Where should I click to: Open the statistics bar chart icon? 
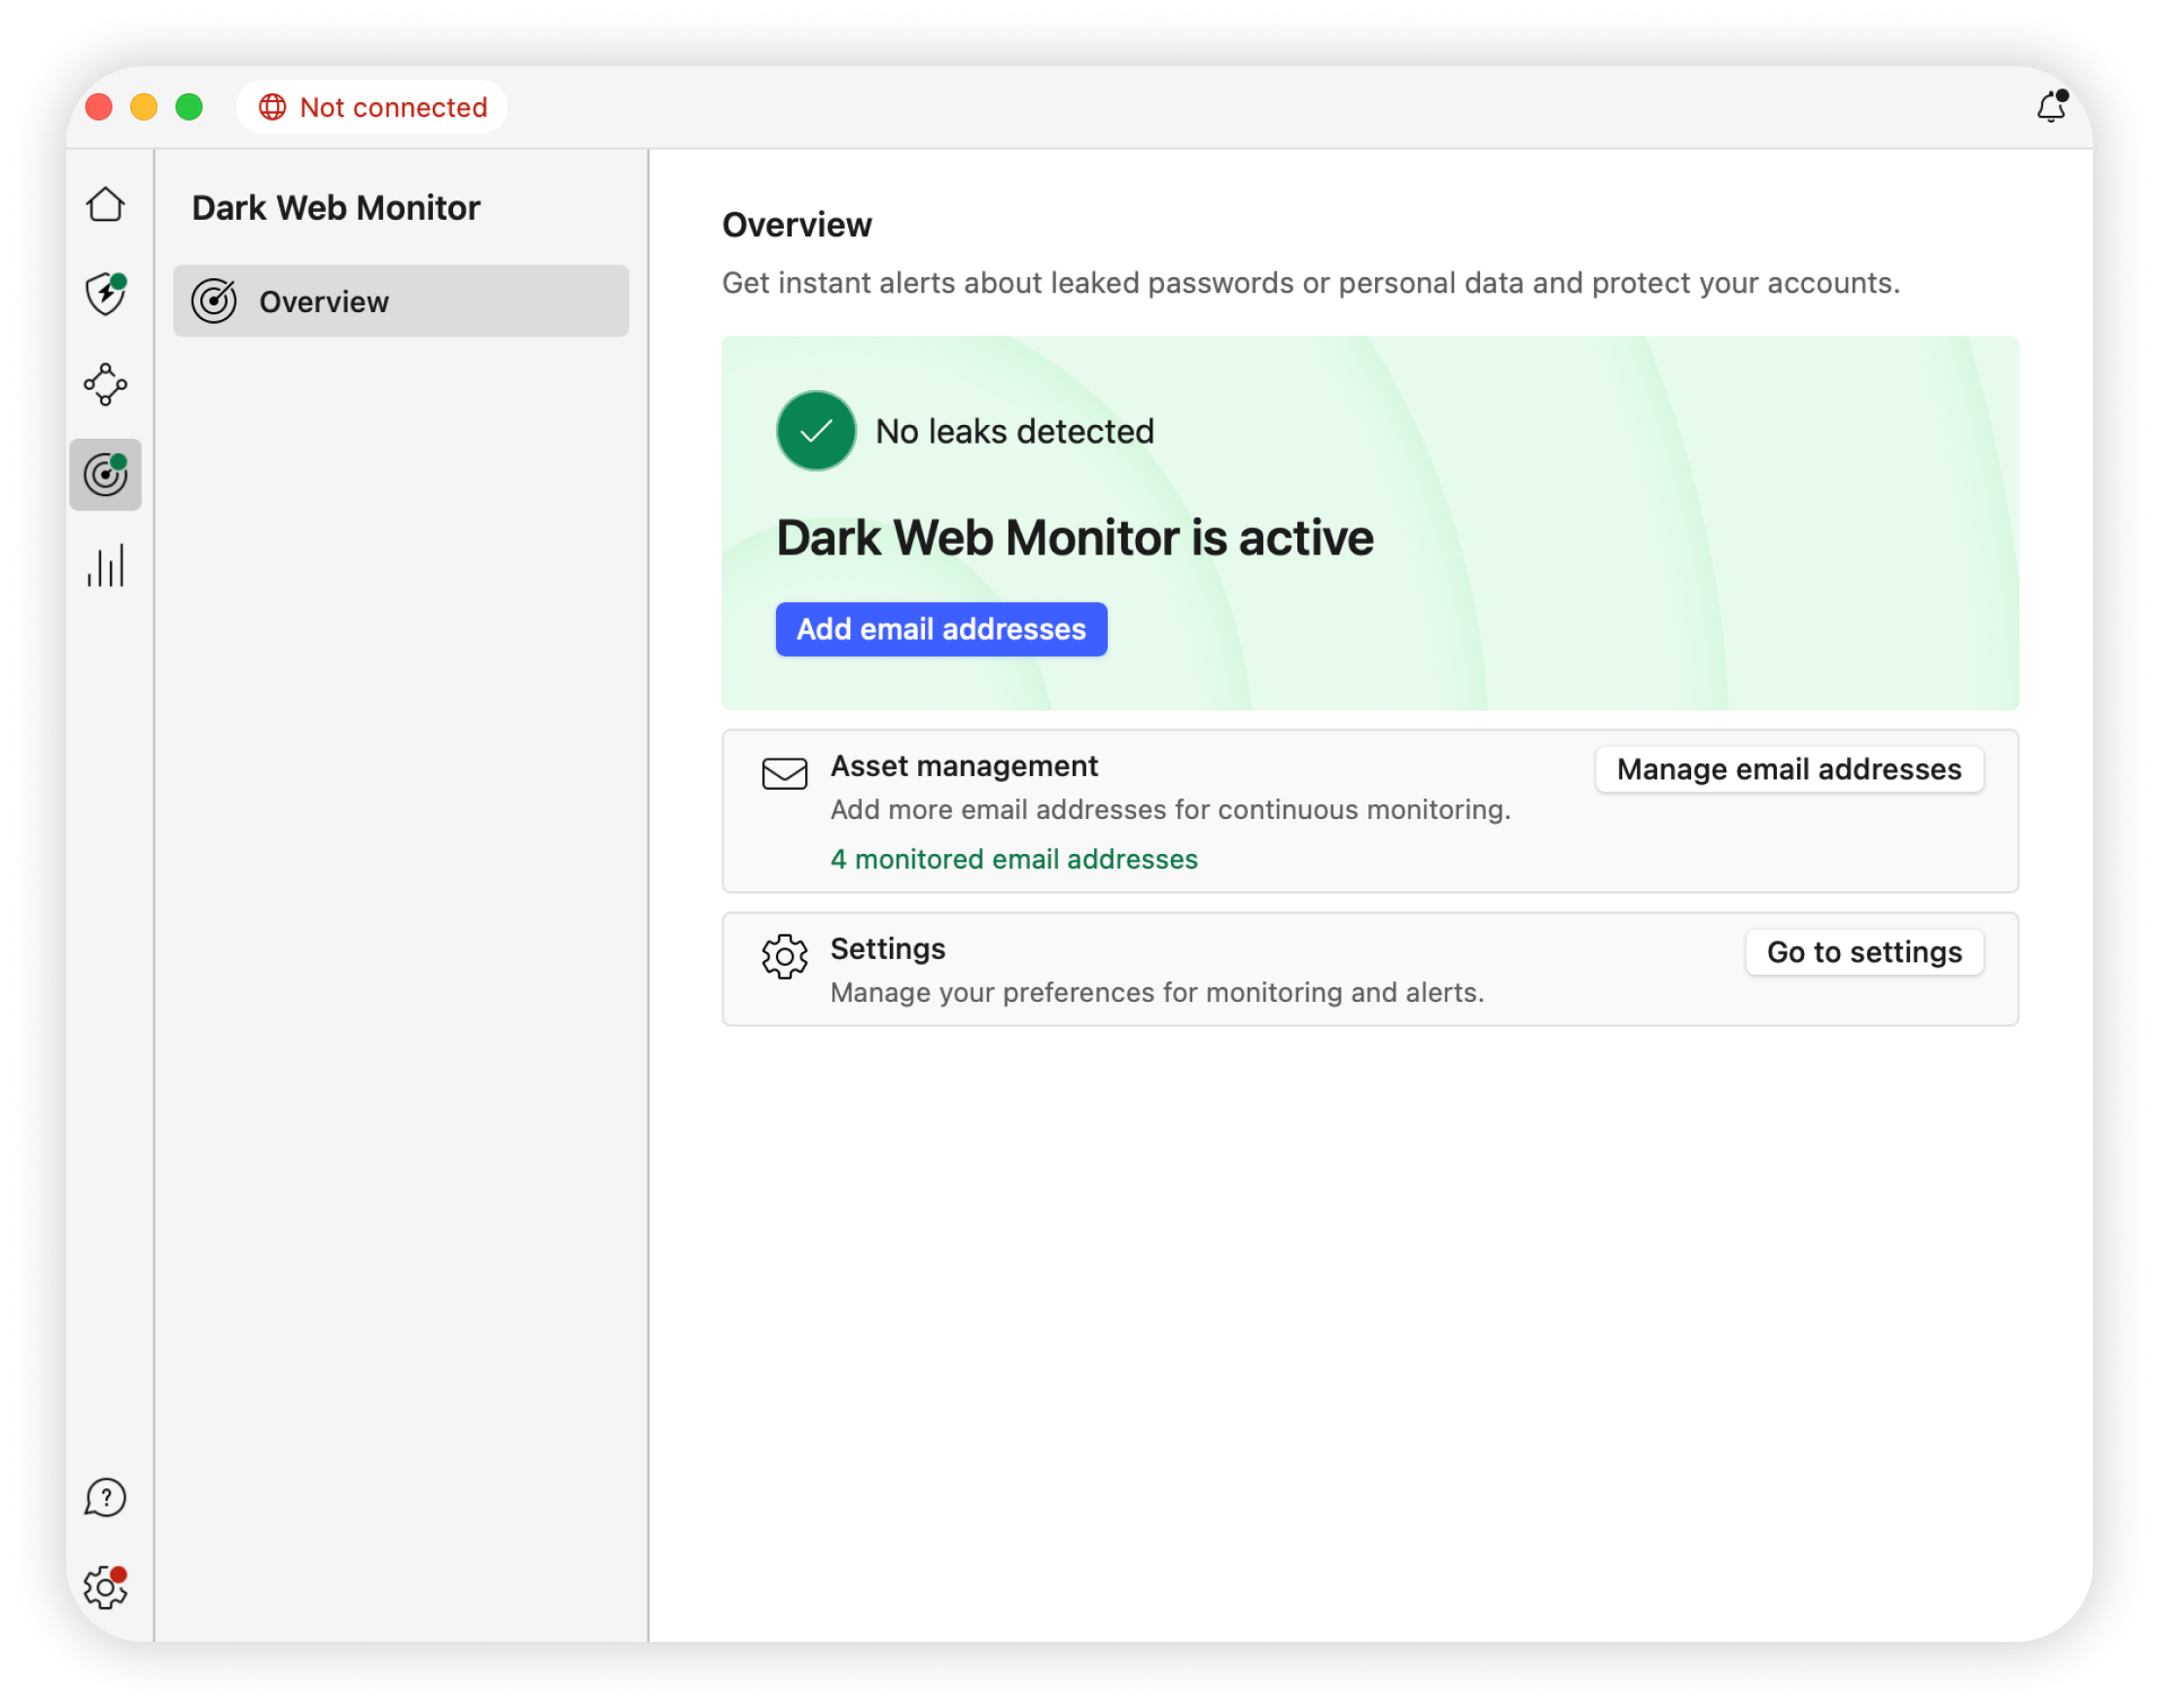pyautogui.click(x=105, y=566)
